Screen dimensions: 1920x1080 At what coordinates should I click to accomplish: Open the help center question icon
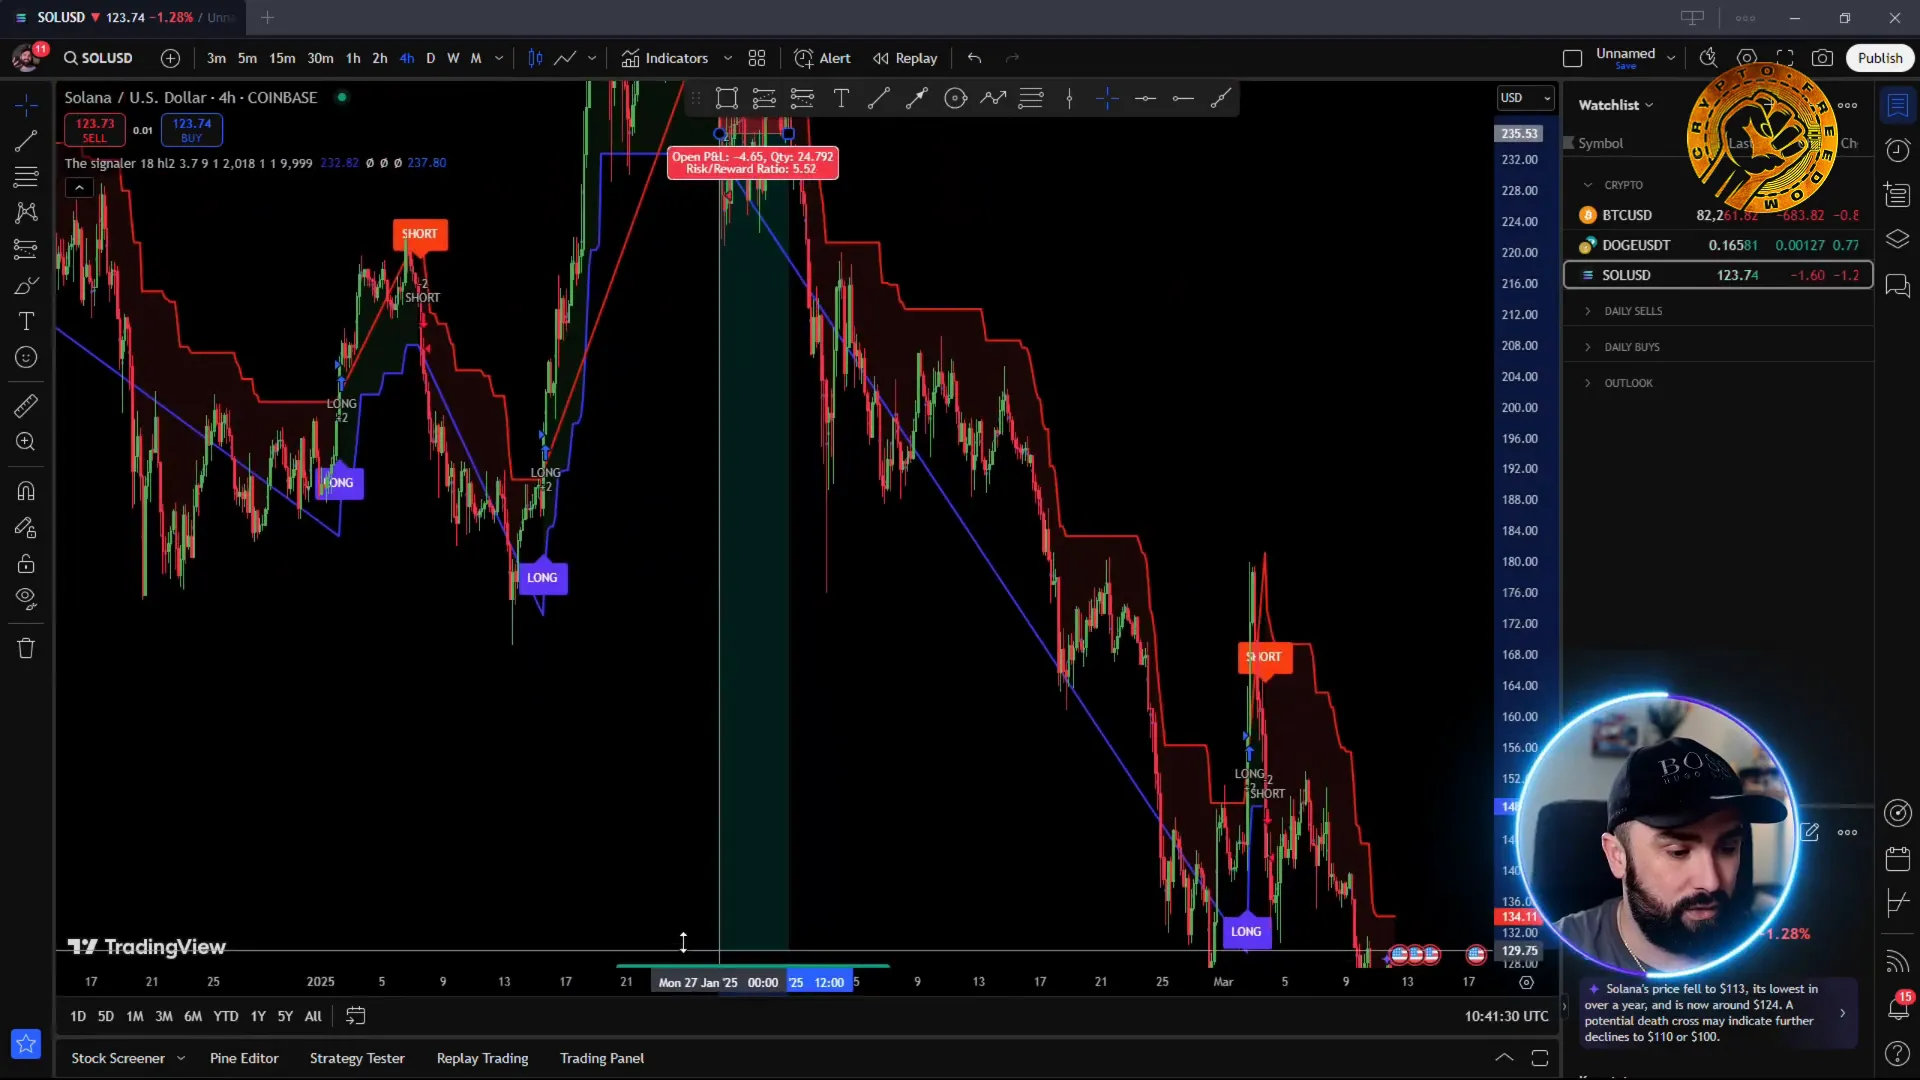(1897, 1053)
